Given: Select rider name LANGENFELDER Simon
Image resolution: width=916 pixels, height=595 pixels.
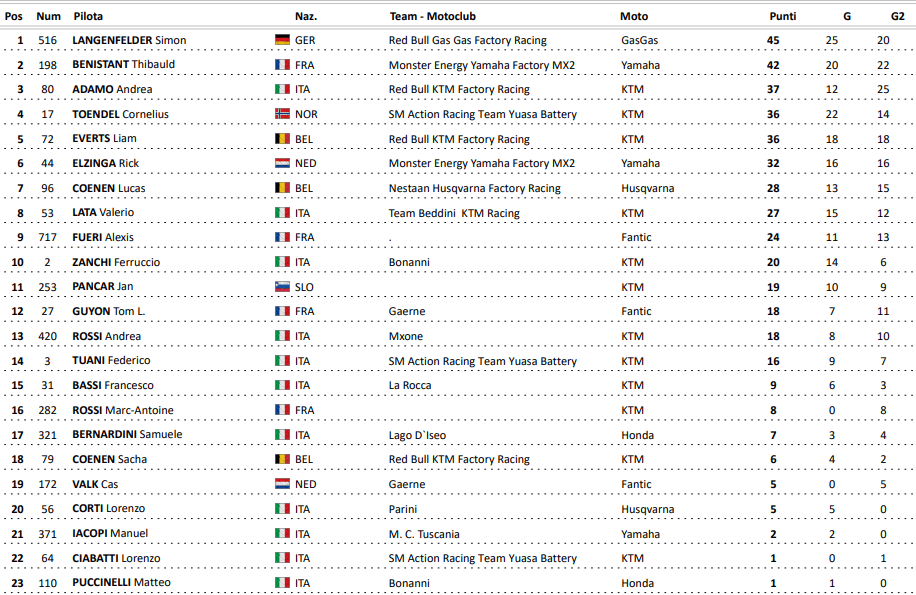Looking at the screenshot, I should (129, 41).
